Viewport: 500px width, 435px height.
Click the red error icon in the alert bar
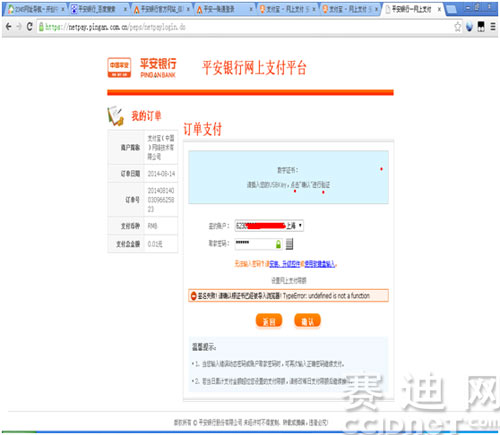[x=193, y=296]
